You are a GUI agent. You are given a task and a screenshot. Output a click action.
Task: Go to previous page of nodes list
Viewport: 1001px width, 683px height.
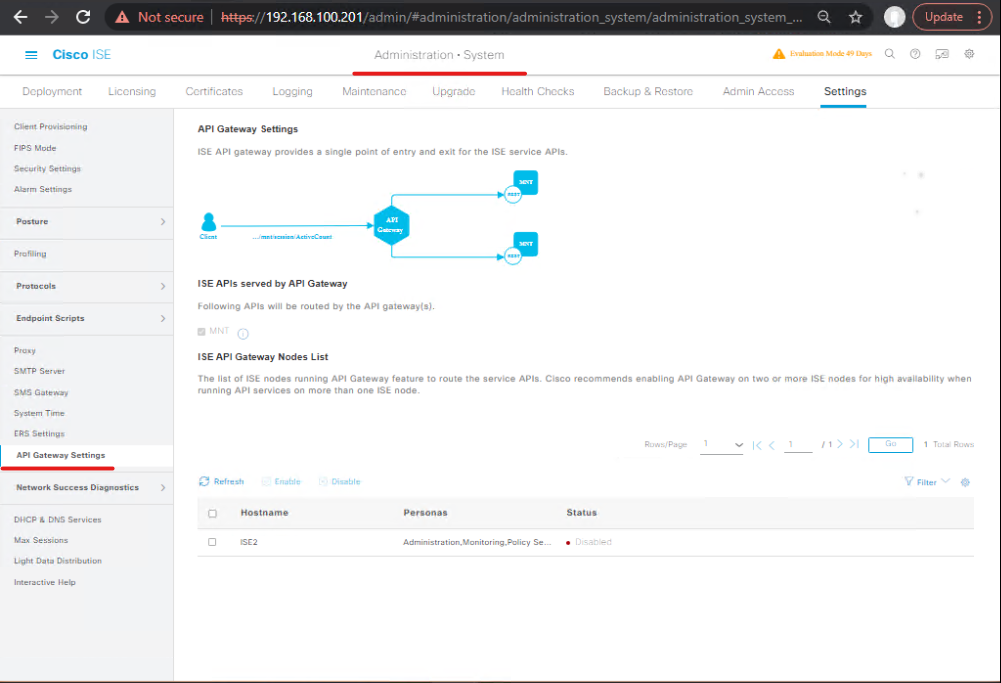click(x=772, y=445)
